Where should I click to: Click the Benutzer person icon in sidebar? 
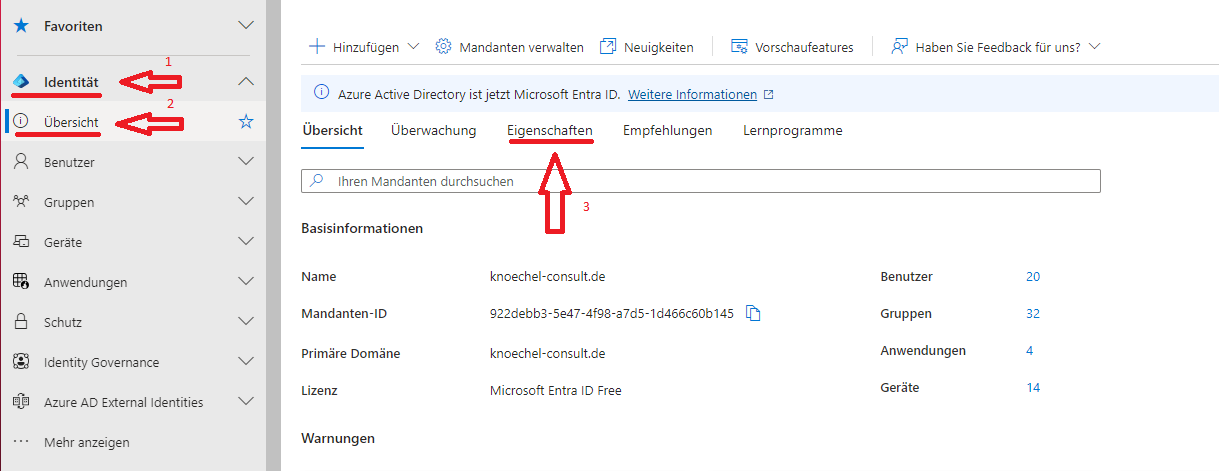pyautogui.click(x=21, y=162)
